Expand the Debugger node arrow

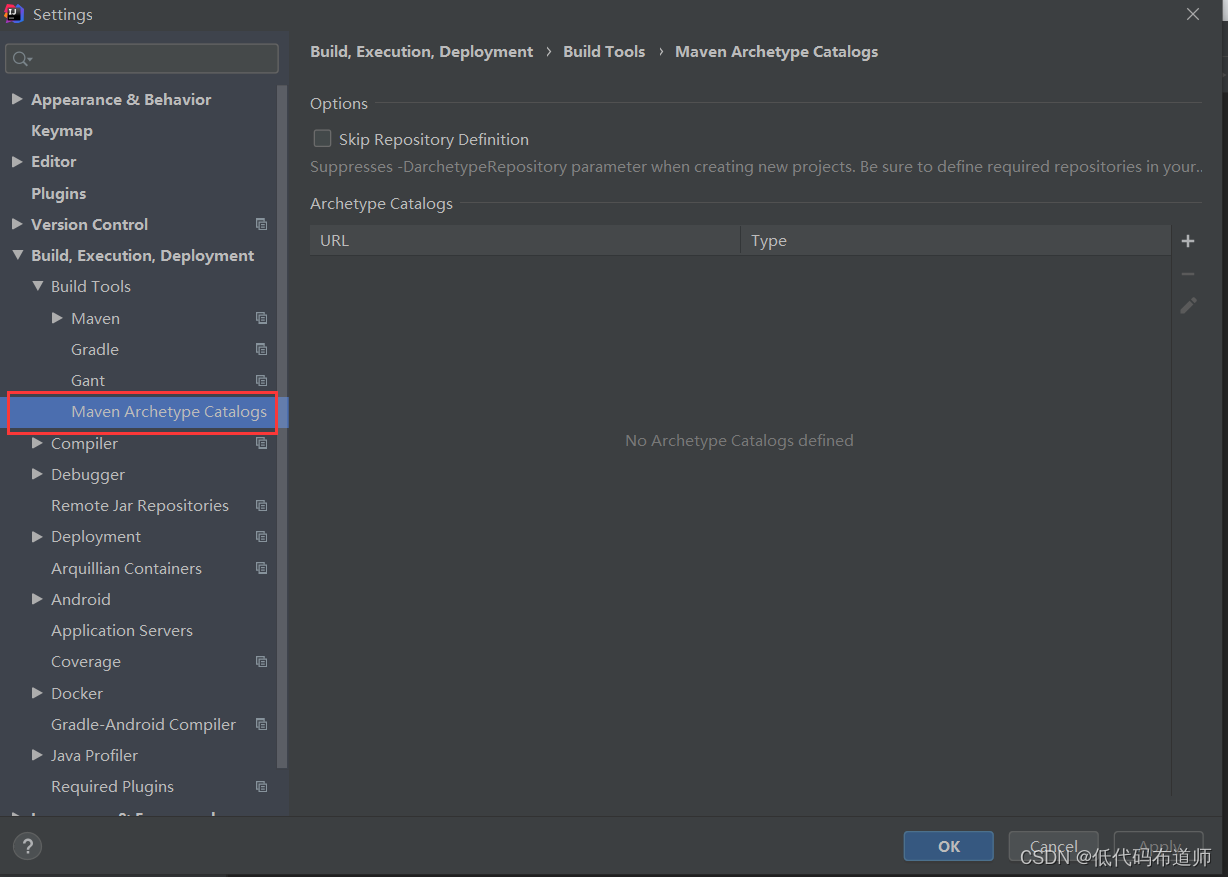click(37, 474)
